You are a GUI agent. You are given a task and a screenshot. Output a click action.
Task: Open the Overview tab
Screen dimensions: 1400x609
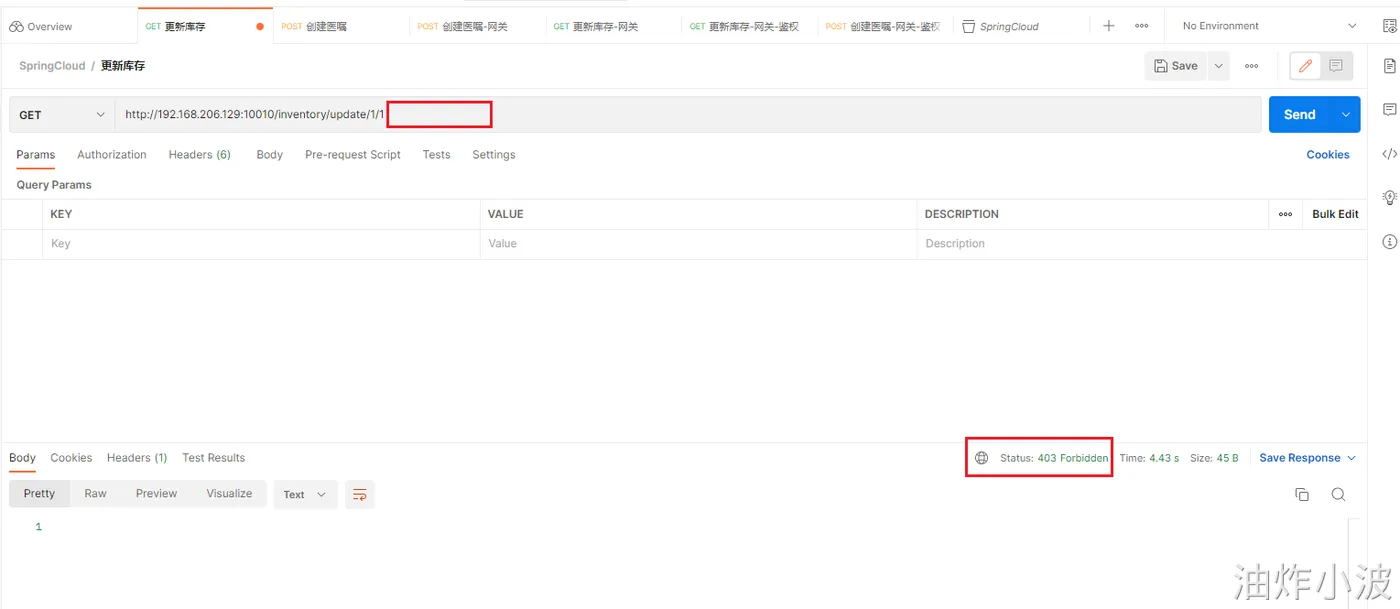[41, 27]
